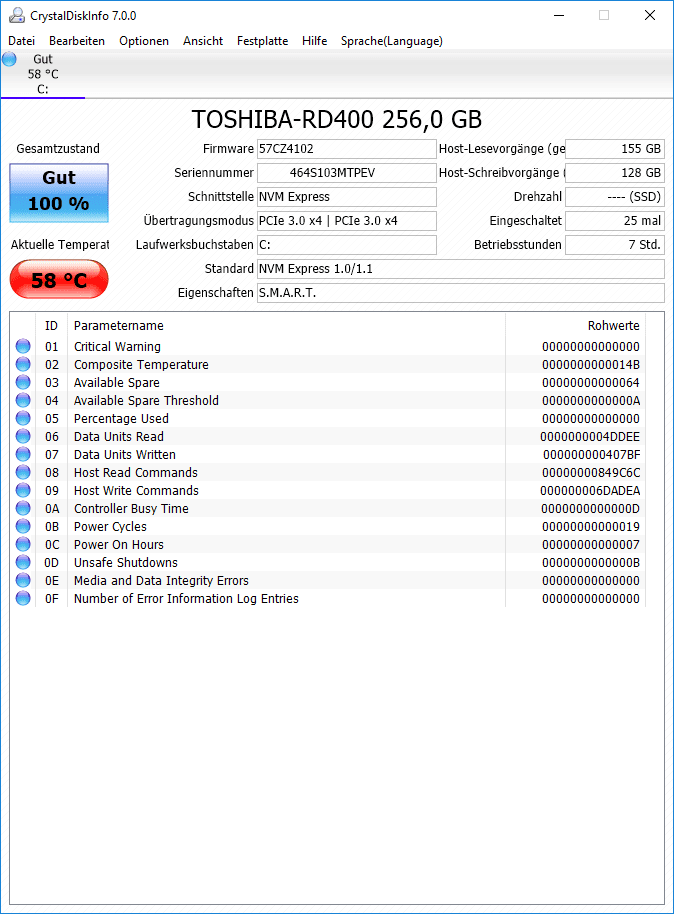This screenshot has width=674, height=914.
Task: Click the Übertragungsmodus field
Action: [x=347, y=220]
